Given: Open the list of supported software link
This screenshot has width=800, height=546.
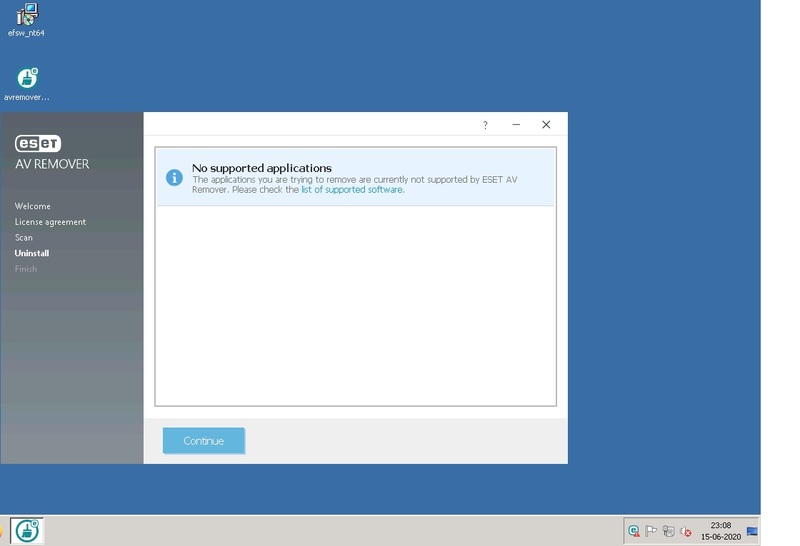Looking at the screenshot, I should point(352,190).
